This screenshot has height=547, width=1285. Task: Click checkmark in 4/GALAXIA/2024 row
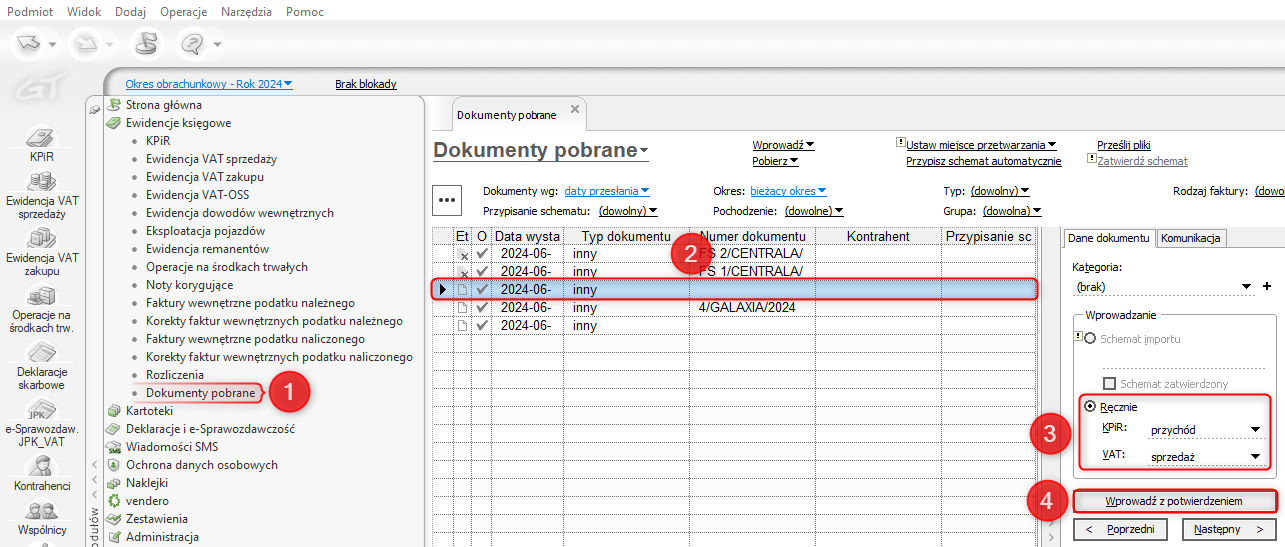482,308
